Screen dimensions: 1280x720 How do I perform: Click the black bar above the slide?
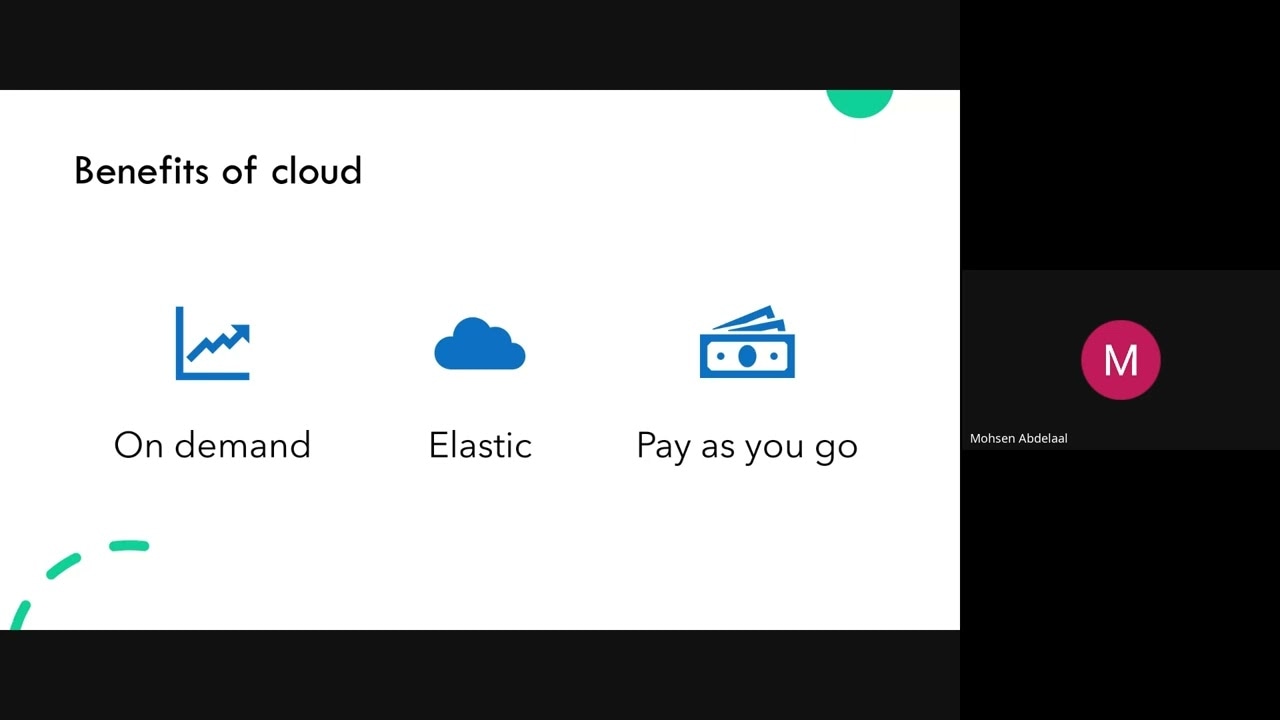tap(480, 45)
